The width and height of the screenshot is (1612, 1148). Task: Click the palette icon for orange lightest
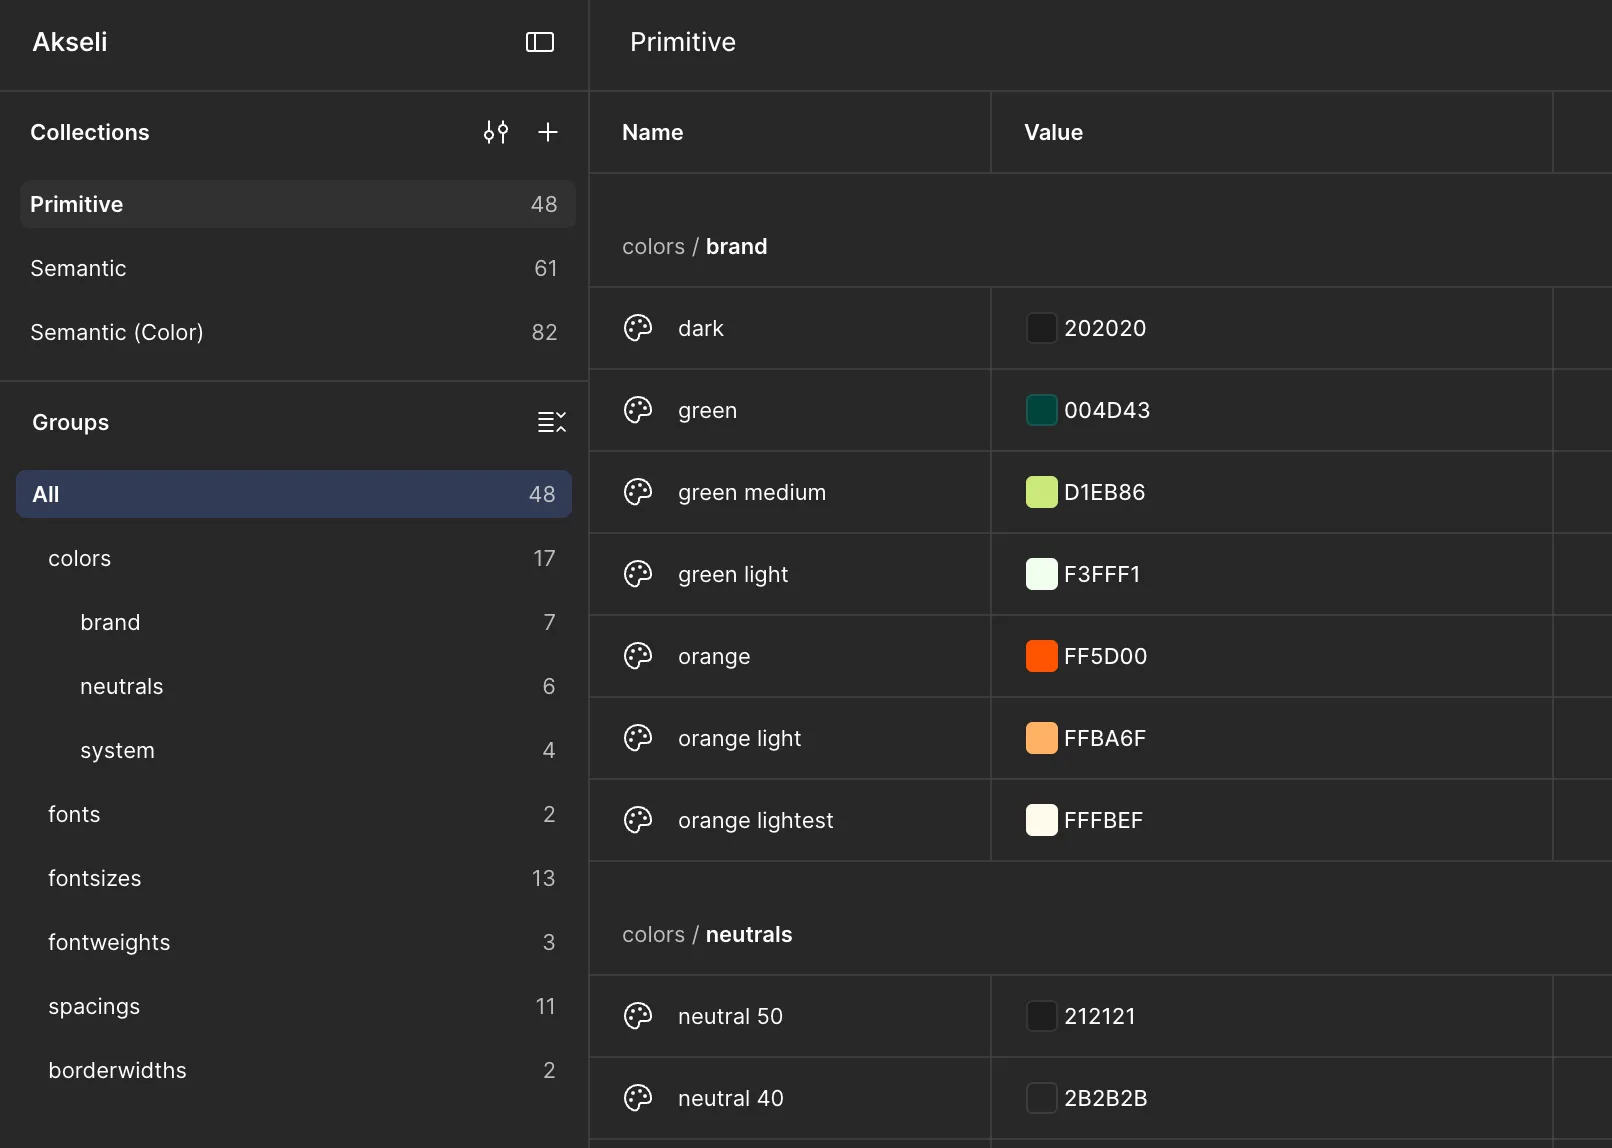click(638, 820)
